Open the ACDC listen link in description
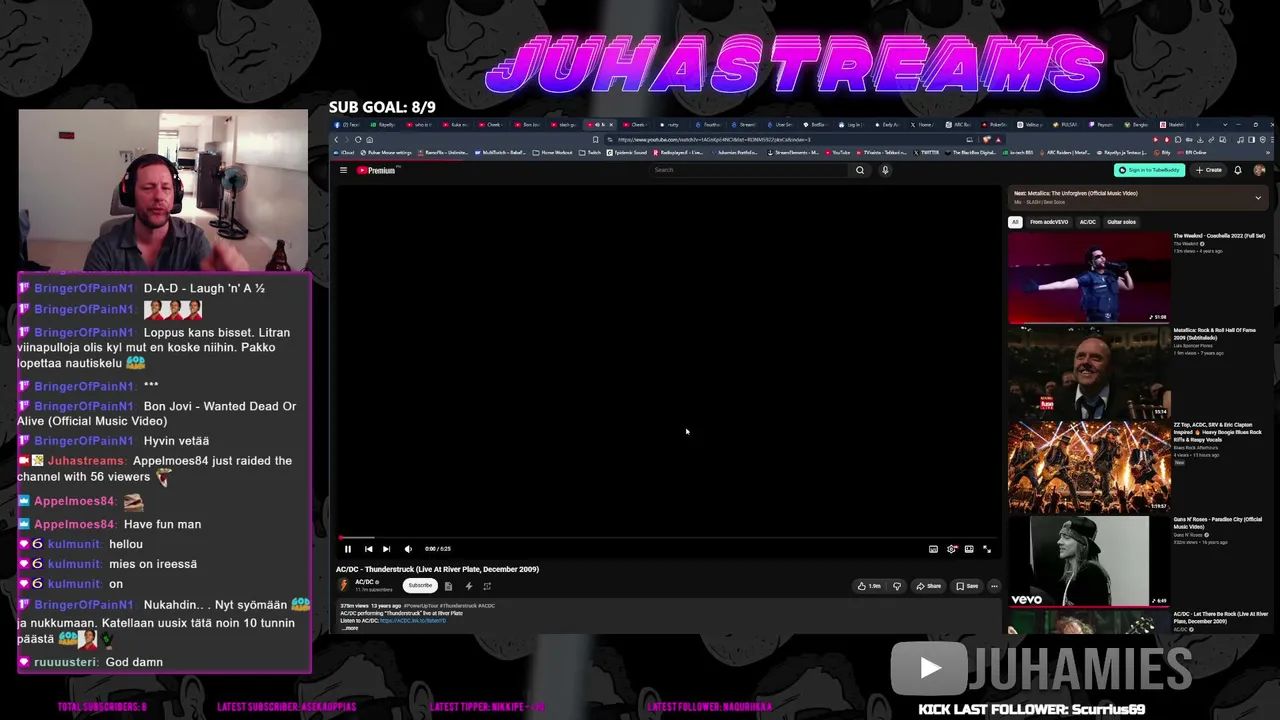Image resolution: width=1280 pixels, height=720 pixels. coord(413,621)
